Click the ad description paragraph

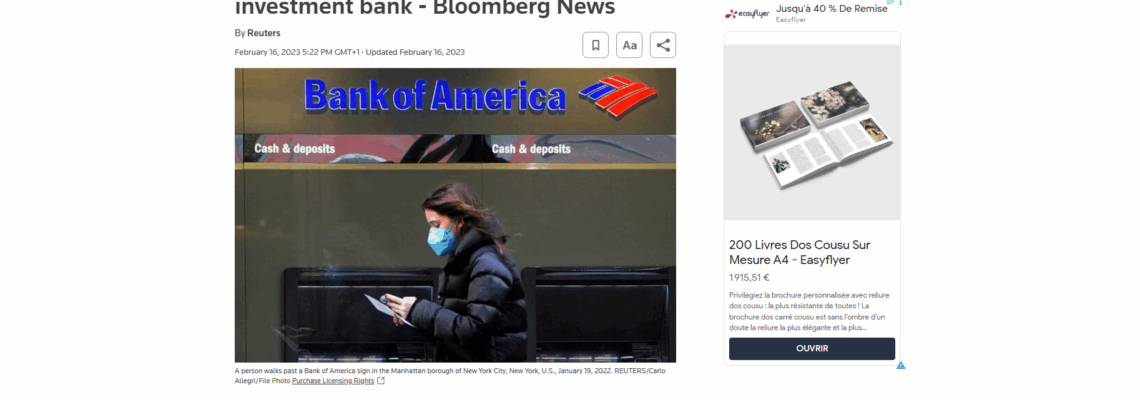click(x=809, y=311)
